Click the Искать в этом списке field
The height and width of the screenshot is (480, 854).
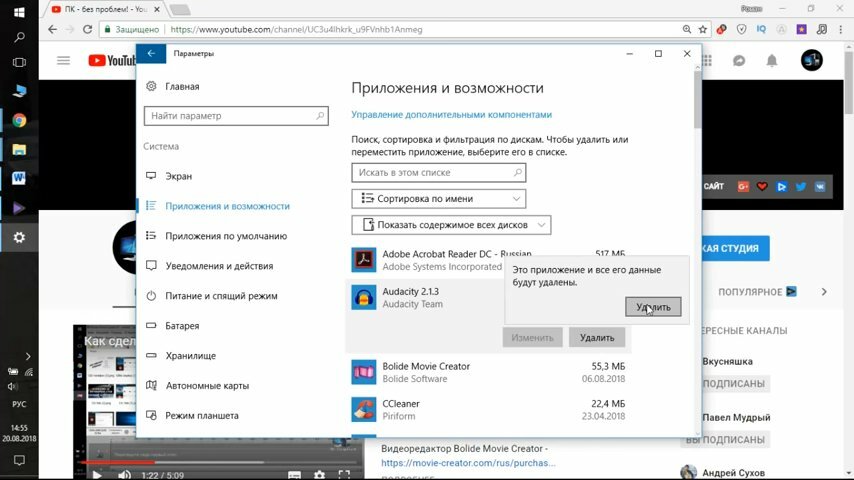coord(438,172)
